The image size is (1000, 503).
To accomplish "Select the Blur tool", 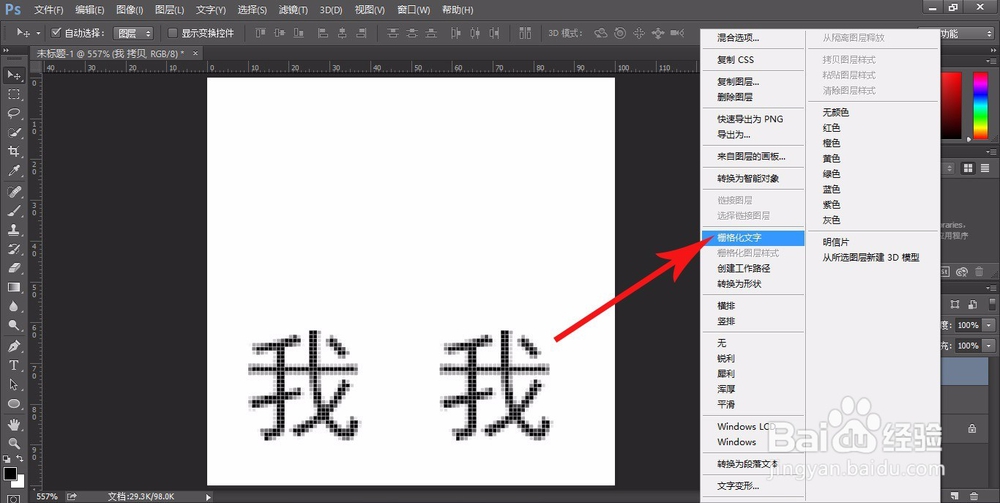I will click(14, 307).
